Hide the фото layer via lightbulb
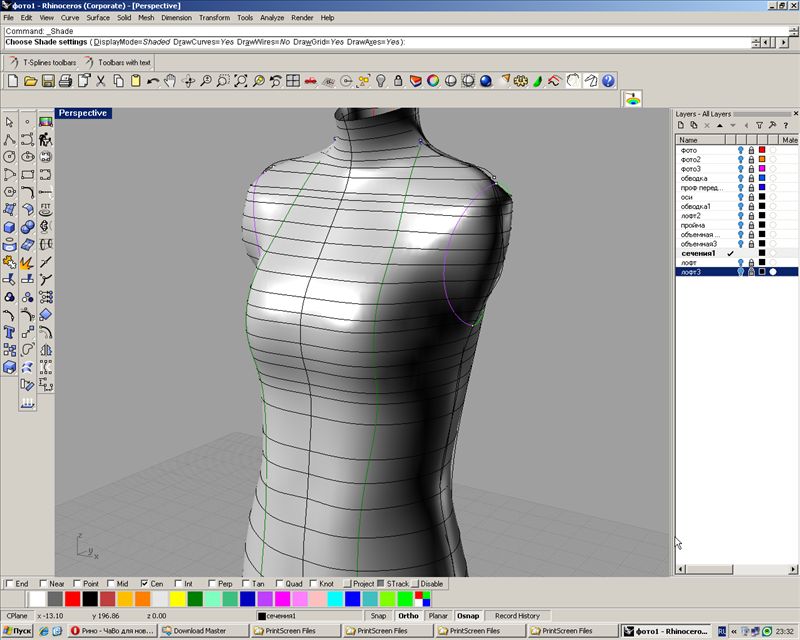The image size is (800, 640). coord(741,150)
